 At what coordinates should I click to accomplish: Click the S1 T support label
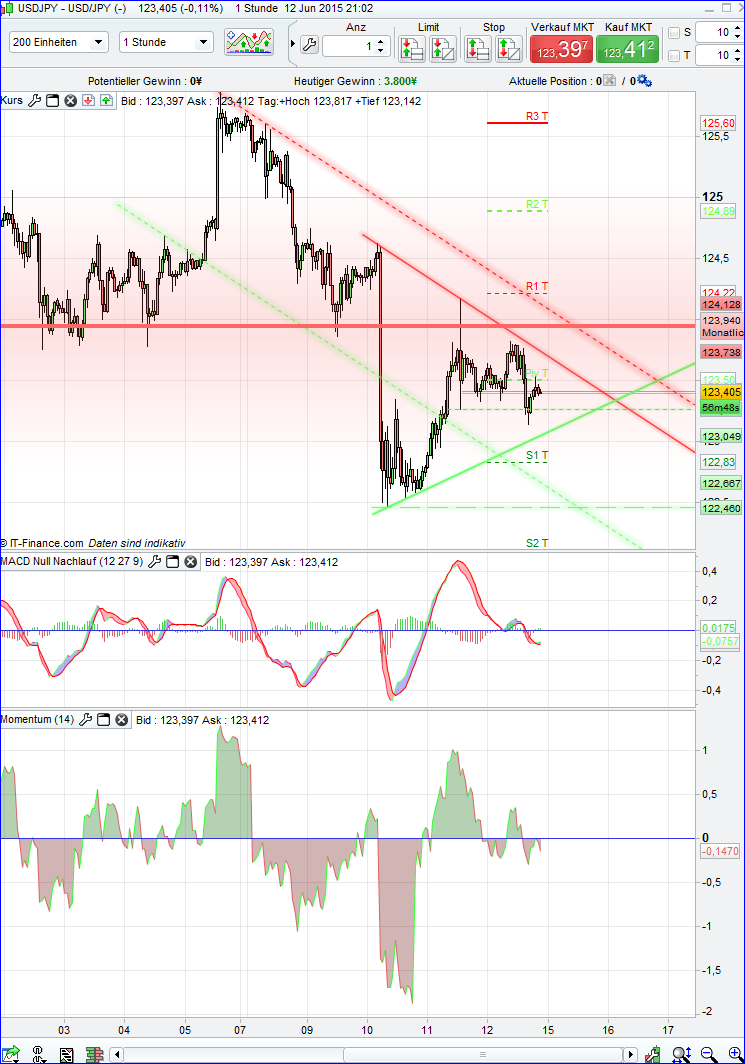click(537, 455)
